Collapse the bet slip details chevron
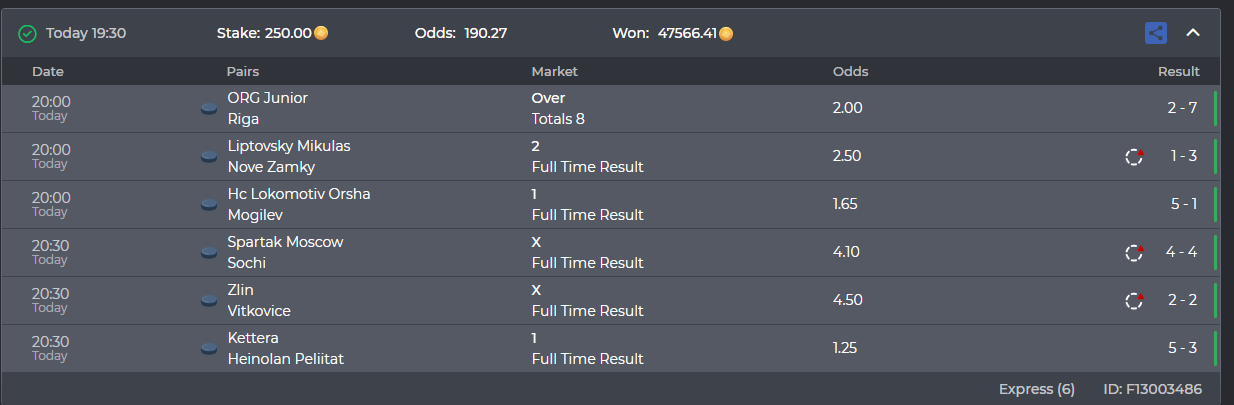The width and height of the screenshot is (1234, 405). click(1192, 33)
